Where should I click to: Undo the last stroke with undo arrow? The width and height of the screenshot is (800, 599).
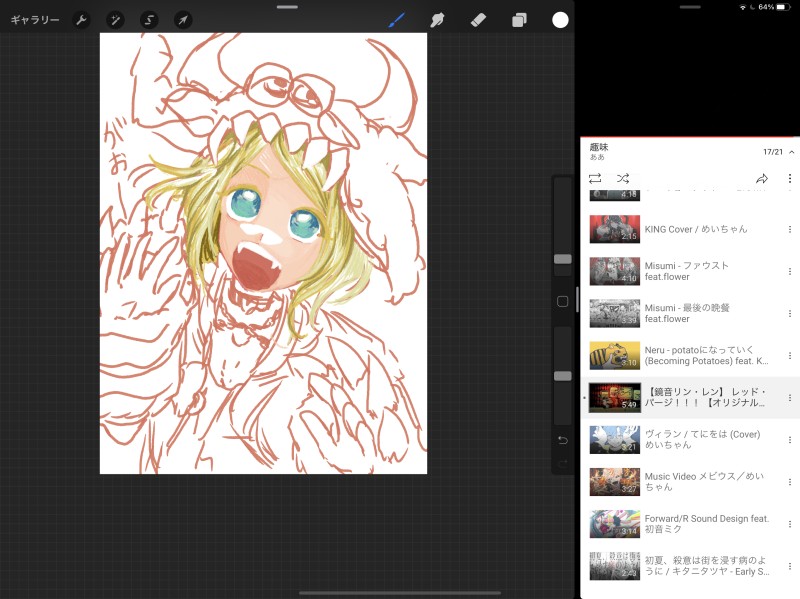[x=563, y=440]
